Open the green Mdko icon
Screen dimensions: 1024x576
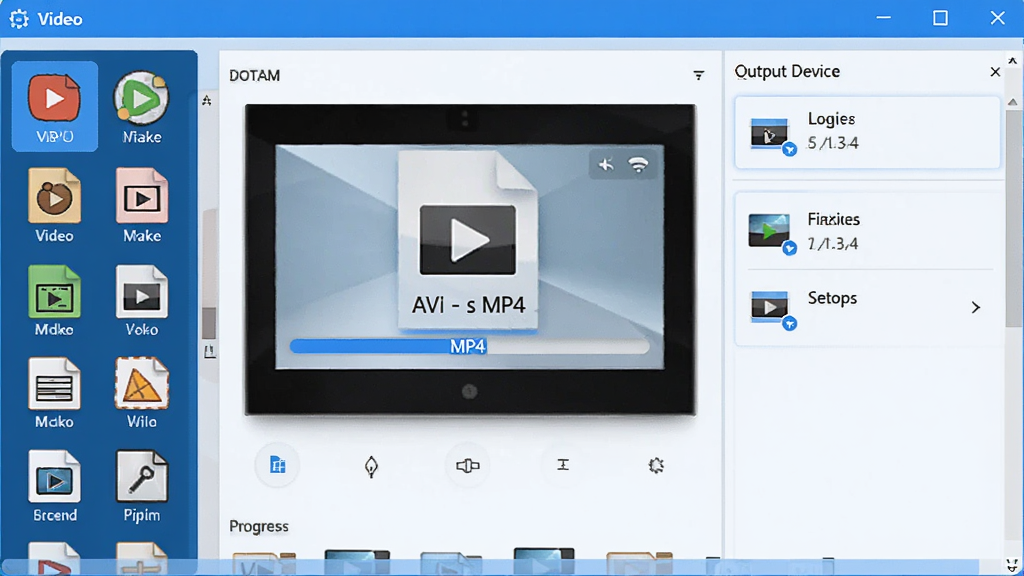pos(54,292)
